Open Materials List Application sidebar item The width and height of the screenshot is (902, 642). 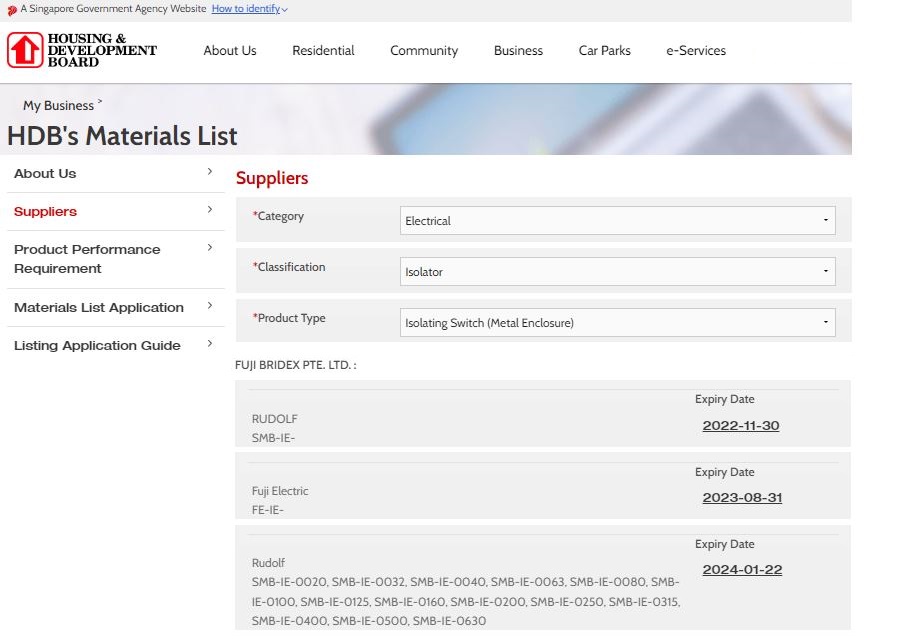pos(99,307)
